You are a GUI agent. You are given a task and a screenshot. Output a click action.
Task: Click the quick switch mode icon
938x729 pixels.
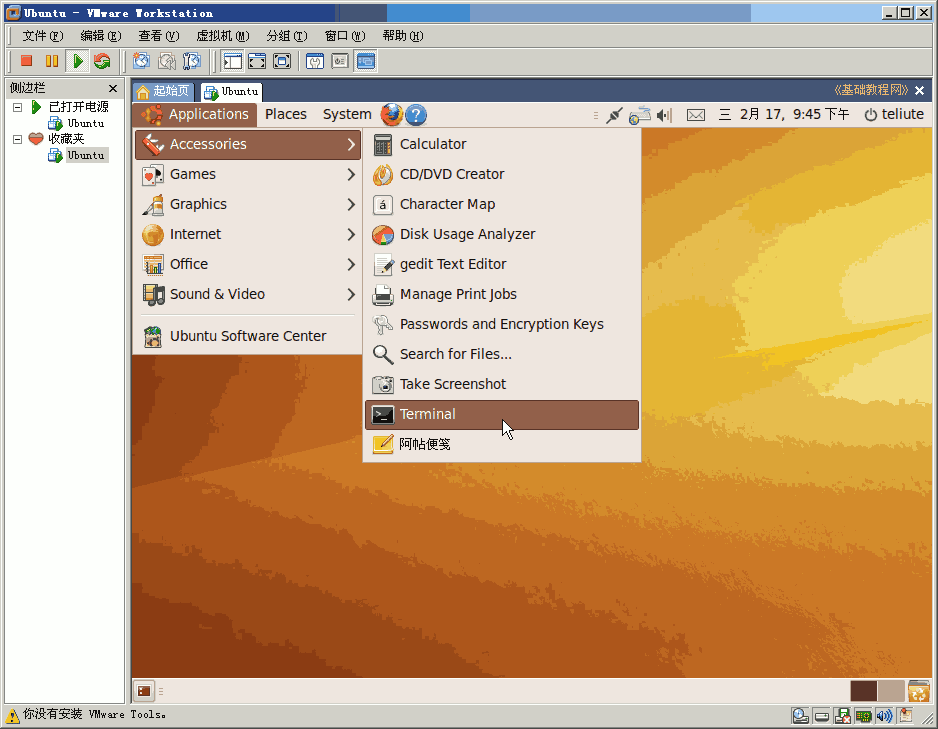tap(282, 61)
